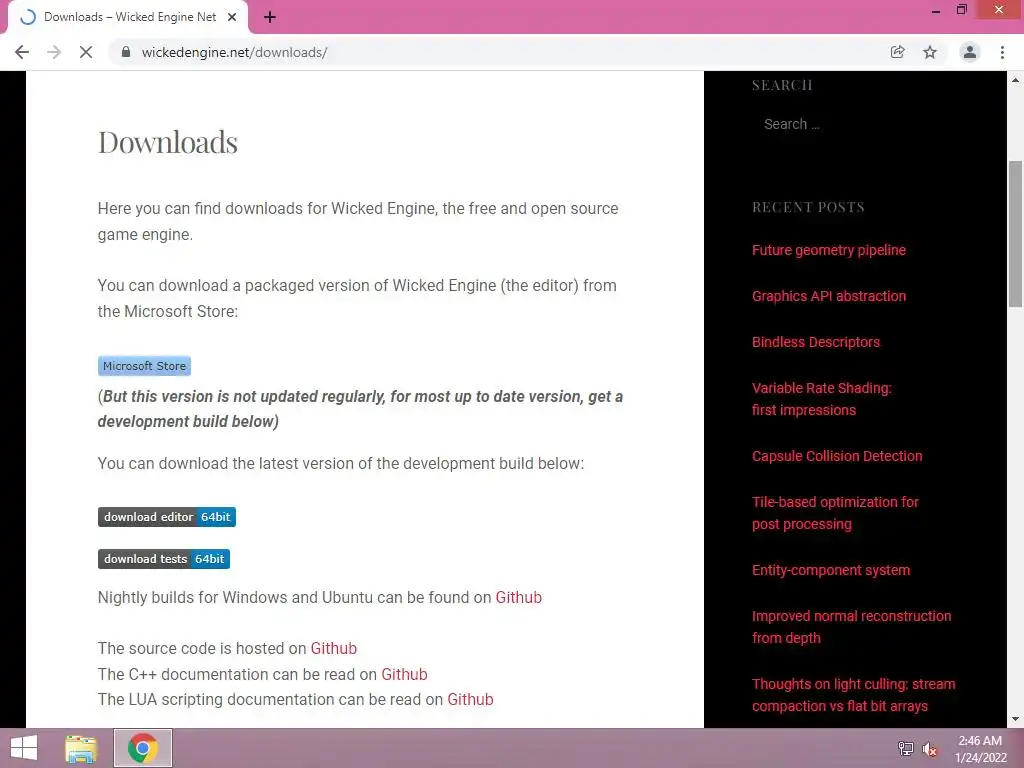The image size is (1024, 768).
Task: Restore down the Chrome window
Action: click(x=961, y=10)
